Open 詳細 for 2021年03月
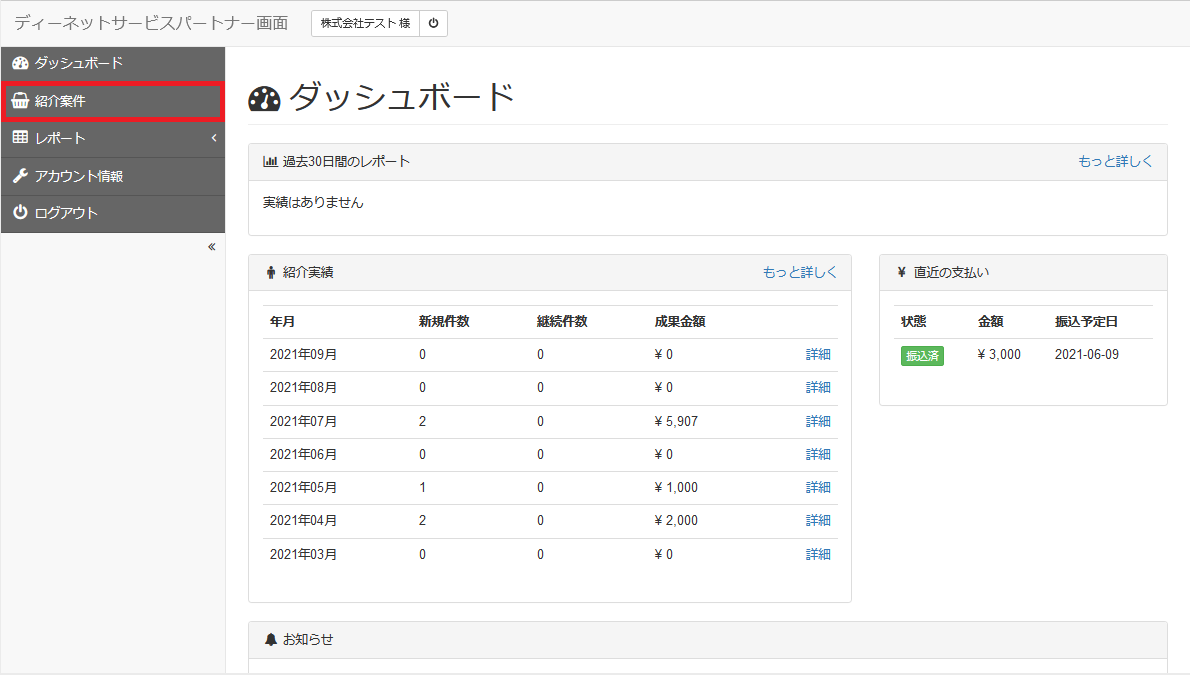 (x=818, y=554)
